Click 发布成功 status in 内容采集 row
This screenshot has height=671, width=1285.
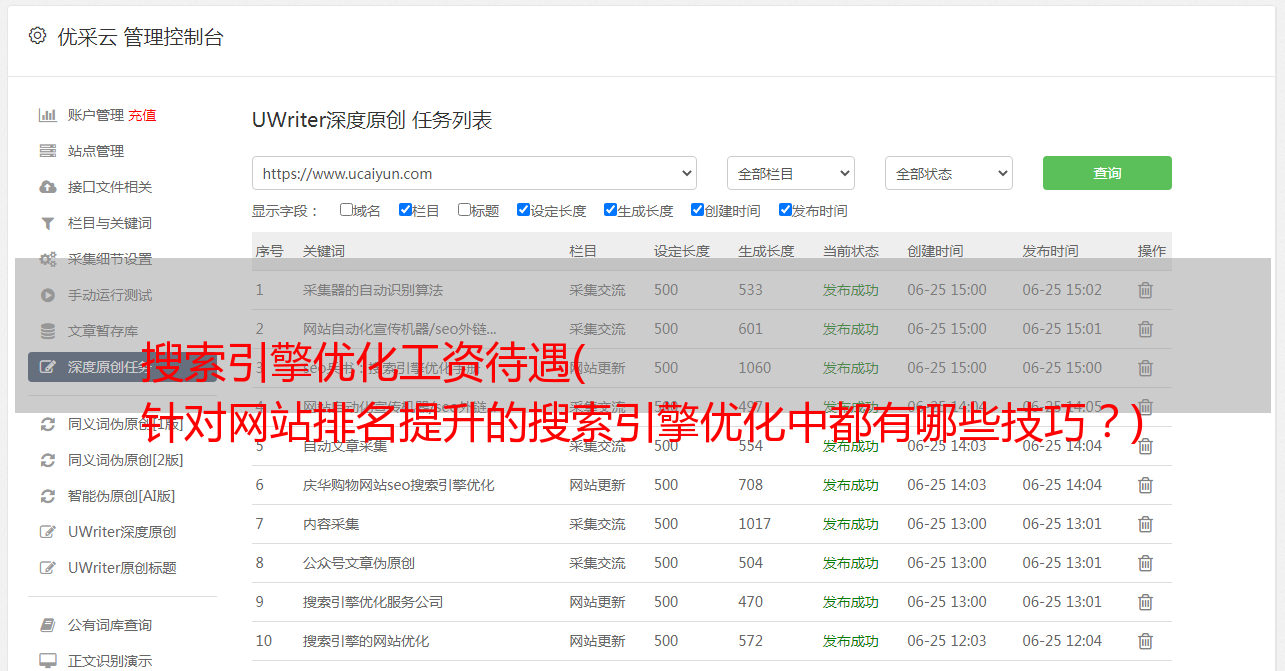tap(851, 524)
